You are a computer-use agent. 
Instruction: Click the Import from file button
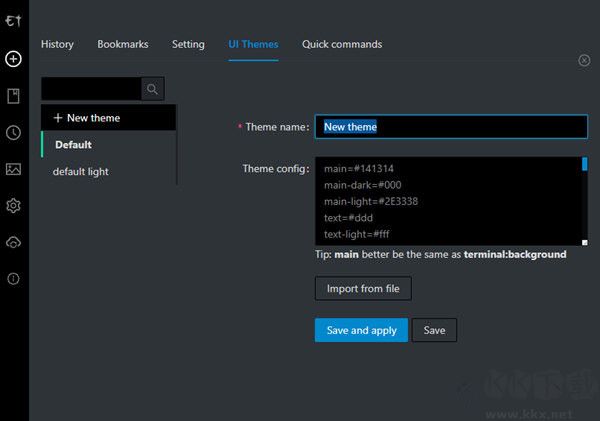tap(363, 289)
